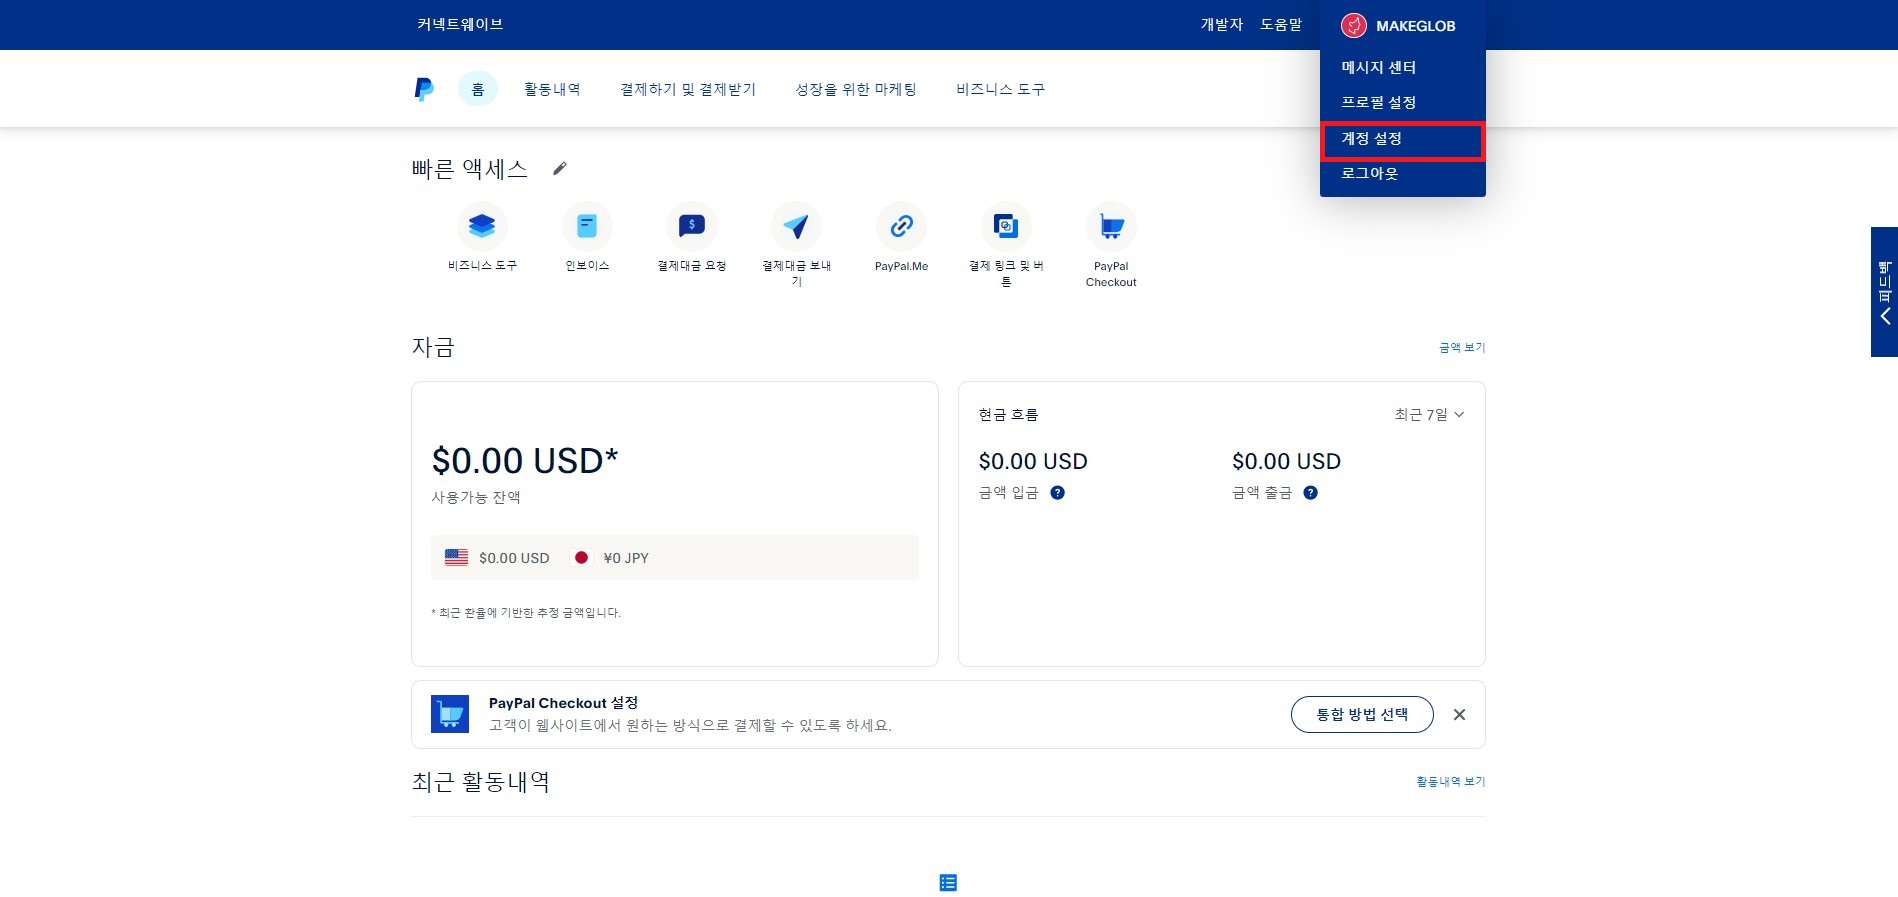Click the list icon under 최근 활동내역
1898x897 pixels.
(948, 883)
